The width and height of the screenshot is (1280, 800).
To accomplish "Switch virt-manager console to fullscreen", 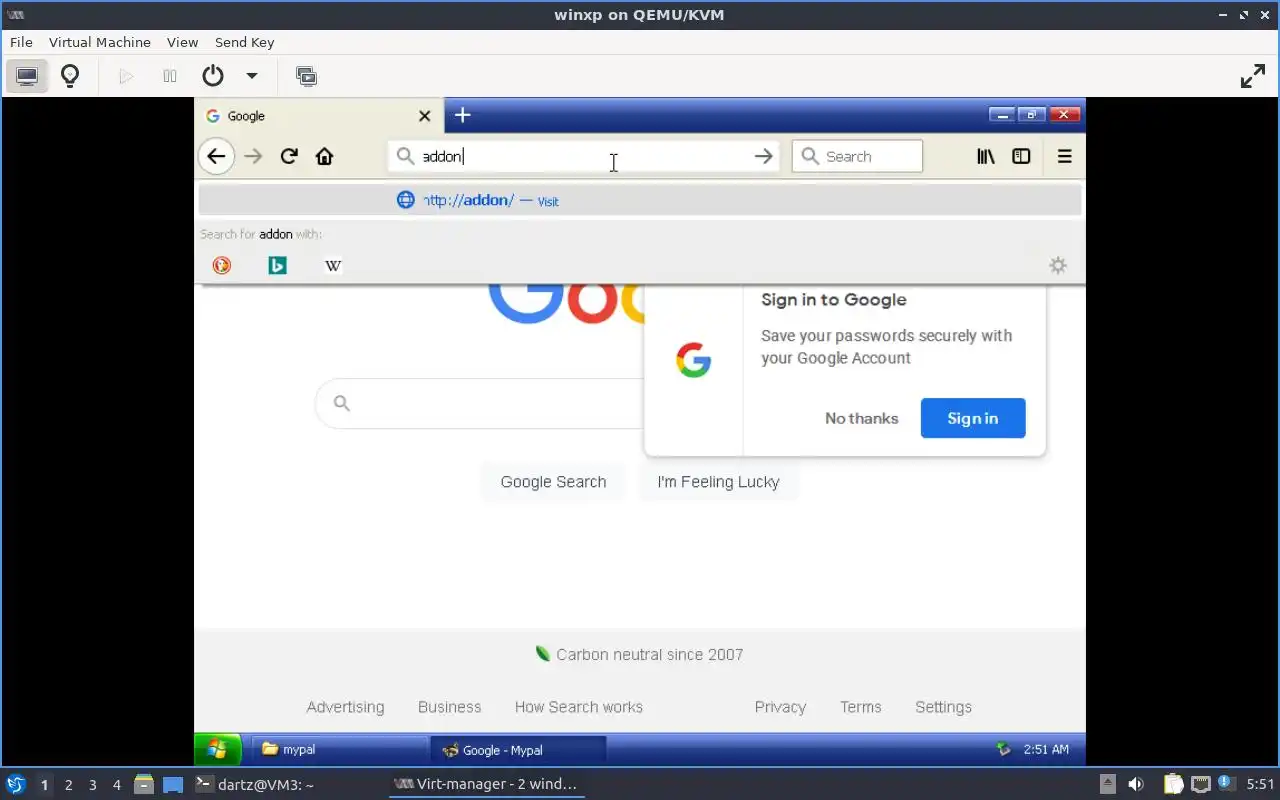I will point(1253,76).
